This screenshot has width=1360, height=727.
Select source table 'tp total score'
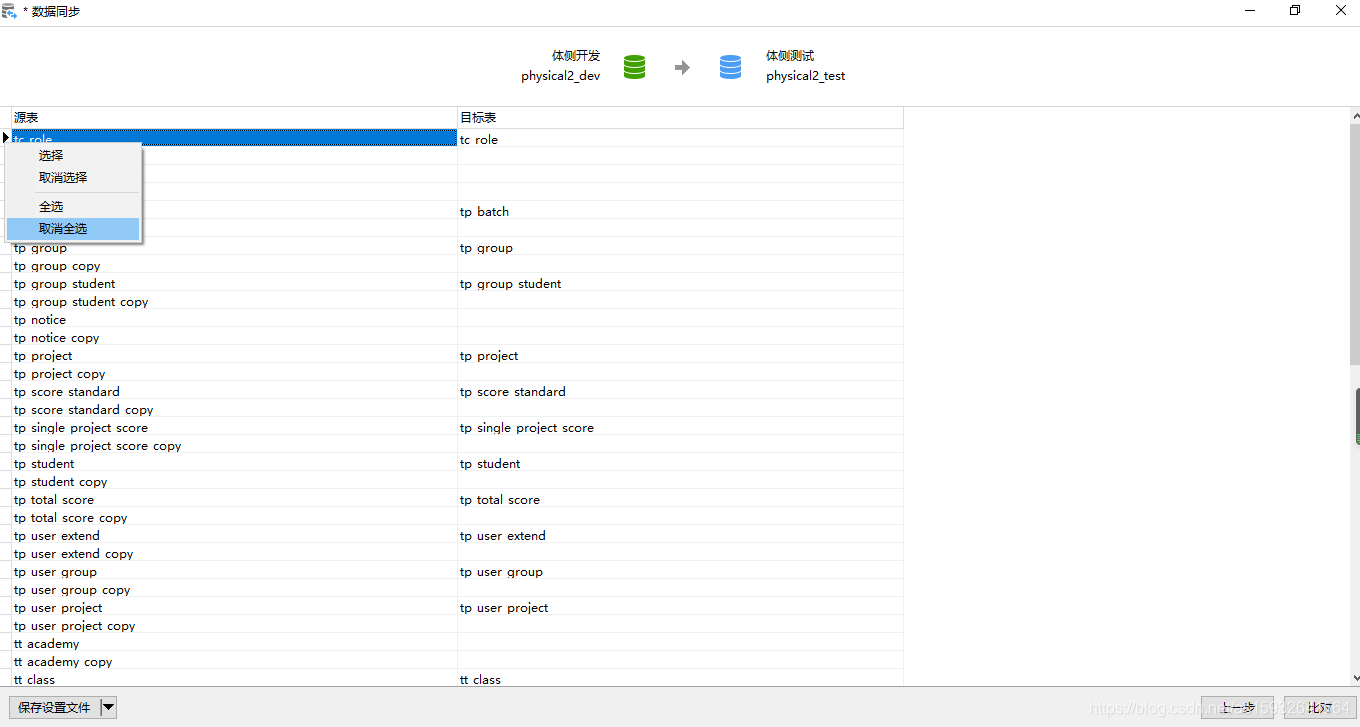[x=234, y=500]
